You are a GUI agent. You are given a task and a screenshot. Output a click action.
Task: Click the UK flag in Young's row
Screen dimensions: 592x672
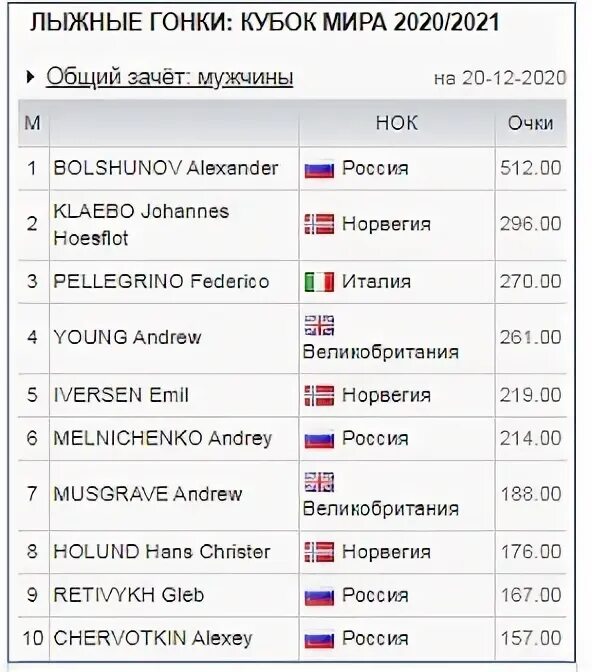pyautogui.click(x=319, y=325)
